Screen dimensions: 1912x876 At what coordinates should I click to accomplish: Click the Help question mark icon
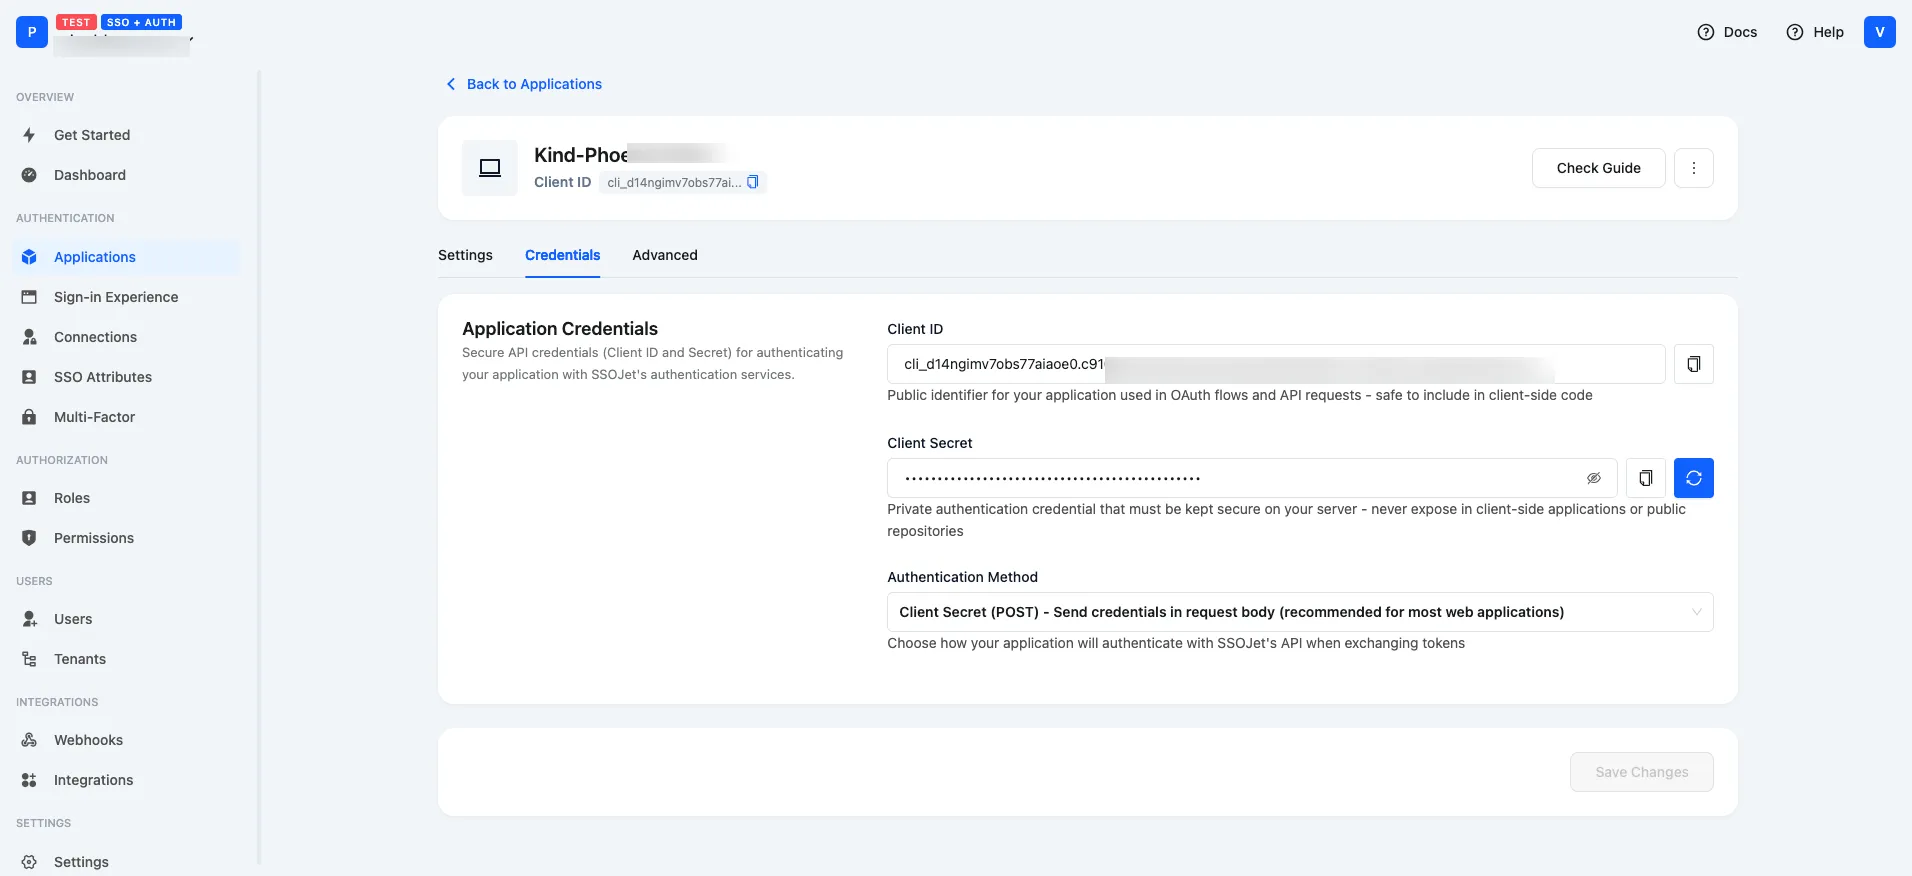coord(1795,32)
